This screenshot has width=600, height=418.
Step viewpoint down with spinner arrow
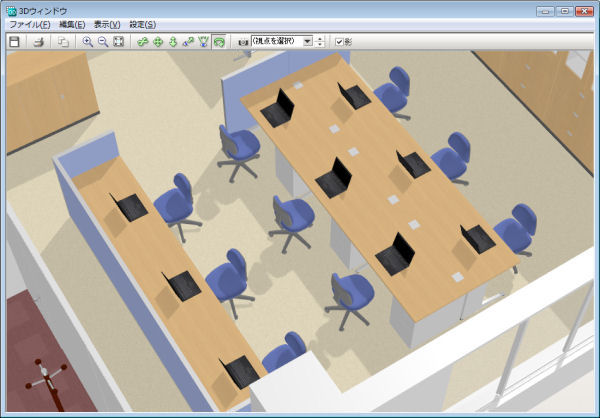(x=320, y=44)
